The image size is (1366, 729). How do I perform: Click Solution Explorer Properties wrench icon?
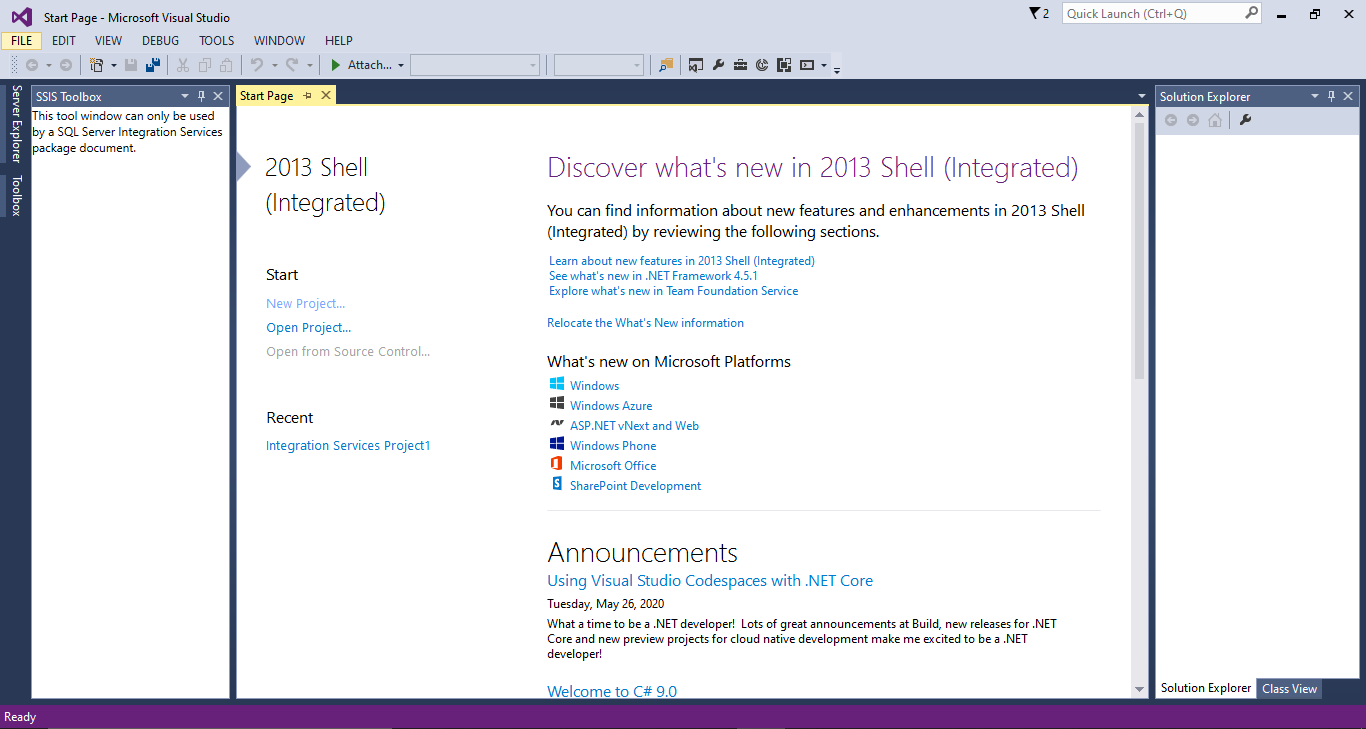tap(1245, 120)
